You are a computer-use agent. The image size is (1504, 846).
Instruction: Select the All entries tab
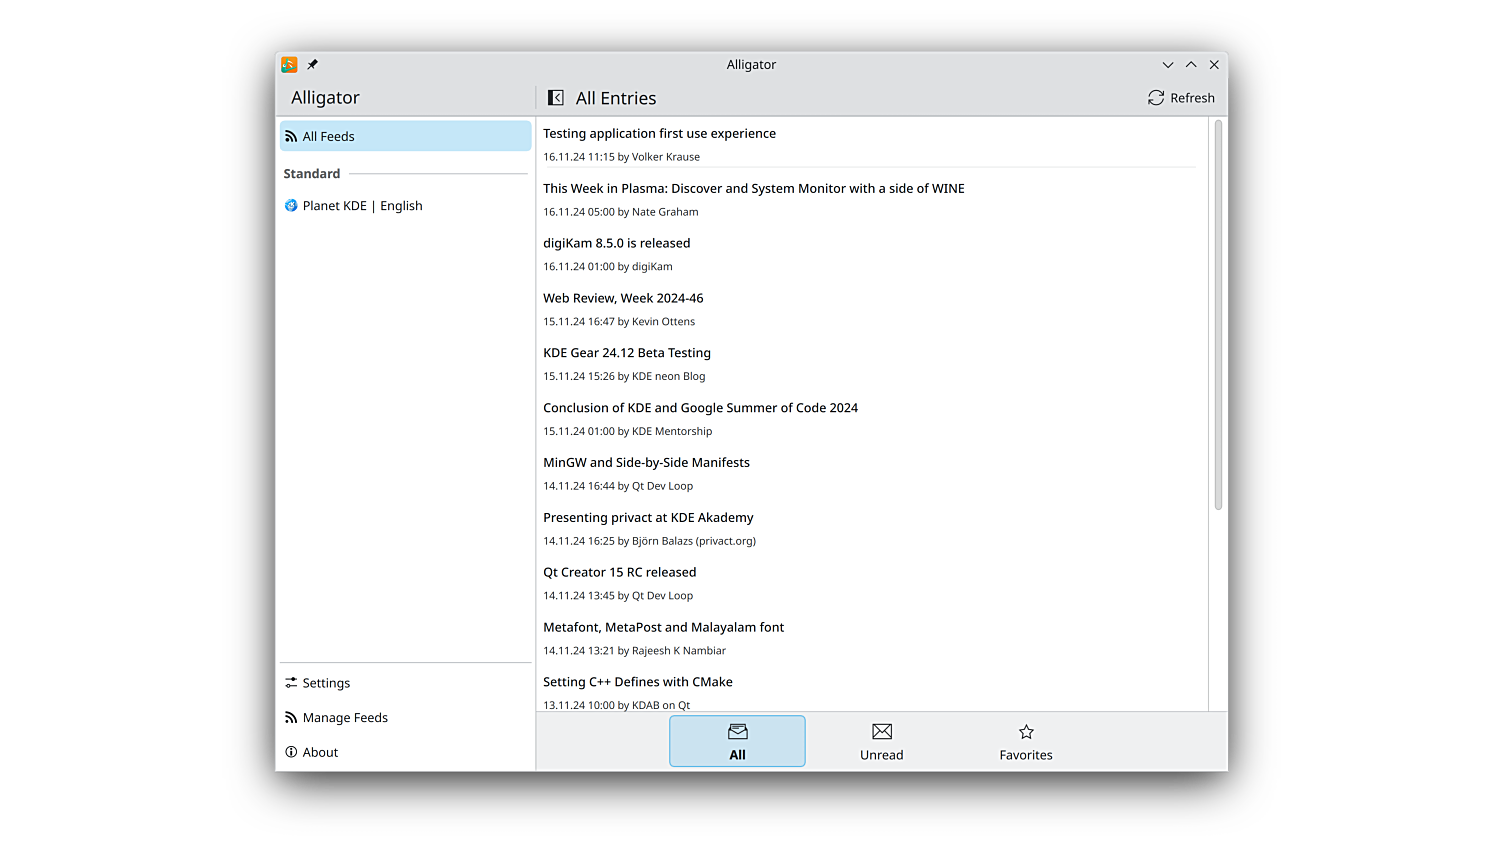pos(737,742)
